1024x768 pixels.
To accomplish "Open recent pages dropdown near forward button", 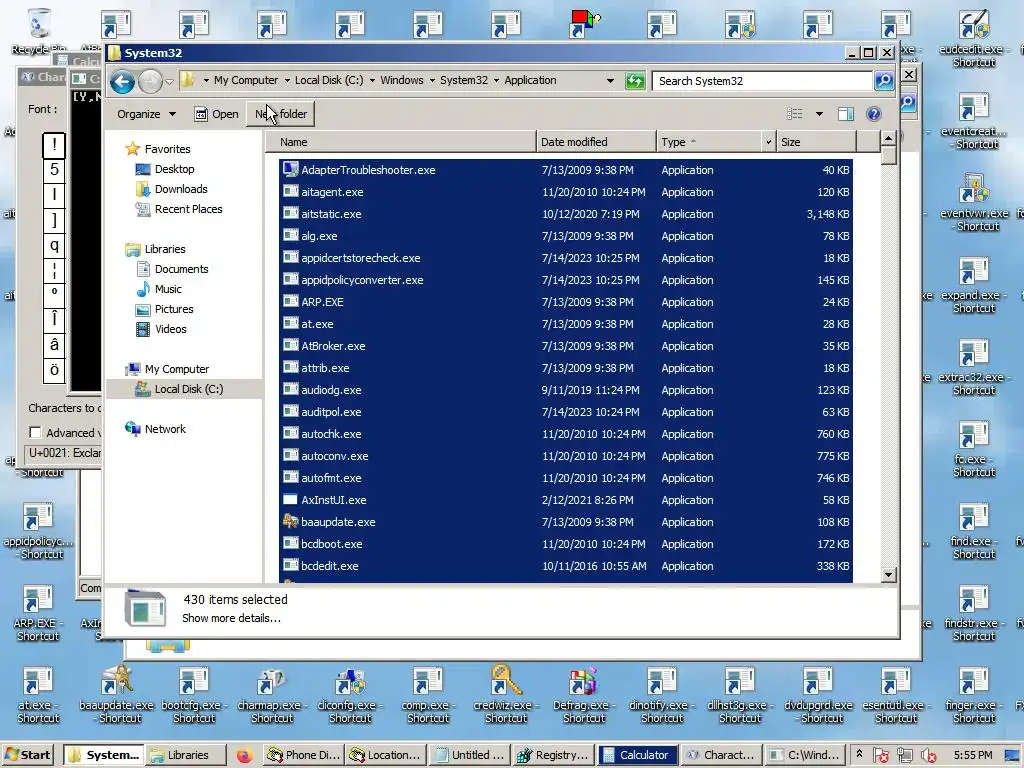I will (x=169, y=82).
